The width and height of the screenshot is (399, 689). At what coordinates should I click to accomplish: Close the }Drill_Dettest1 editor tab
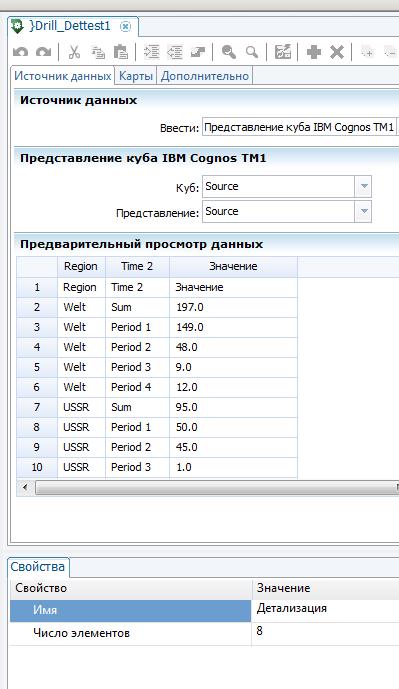[x=126, y=27]
